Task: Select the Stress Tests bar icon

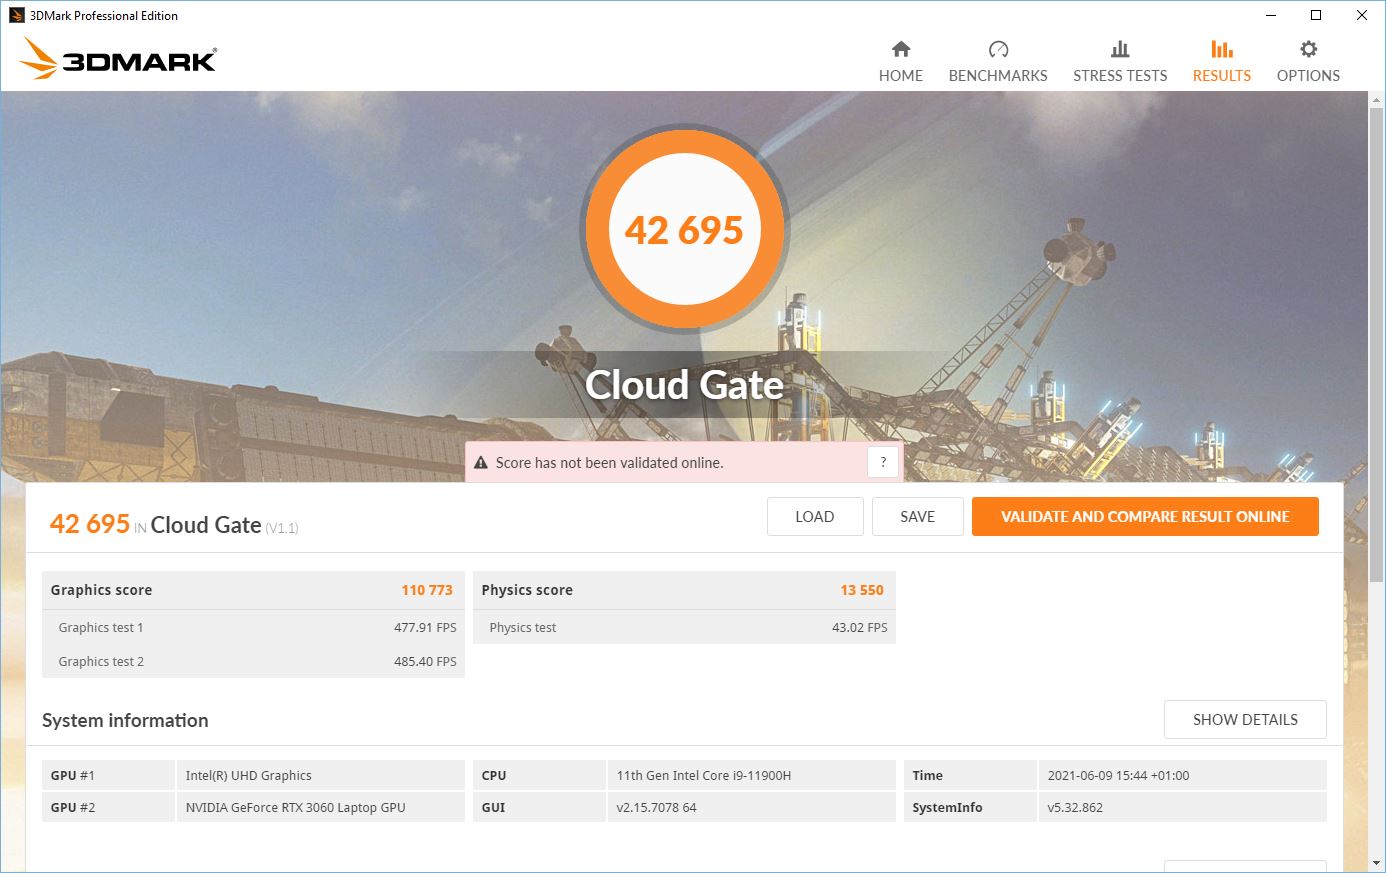Action: coord(1120,49)
